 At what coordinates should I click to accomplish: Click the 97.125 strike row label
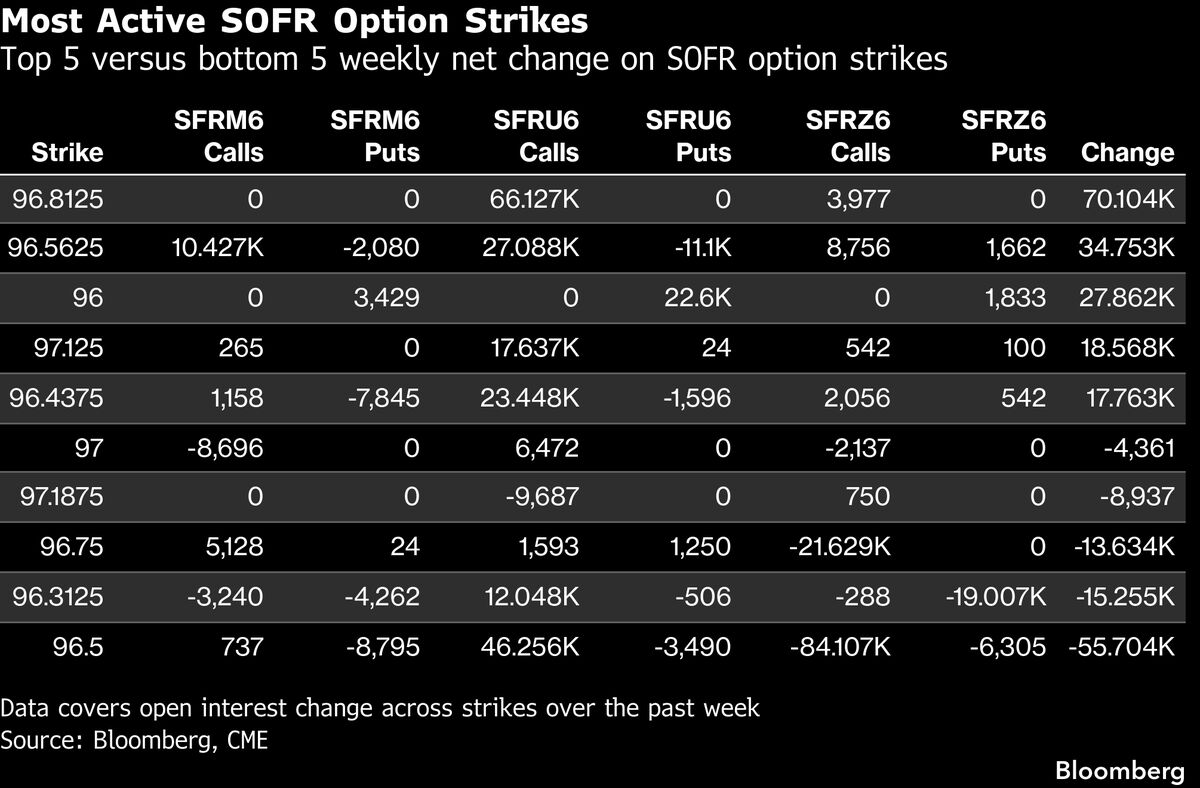[66, 346]
